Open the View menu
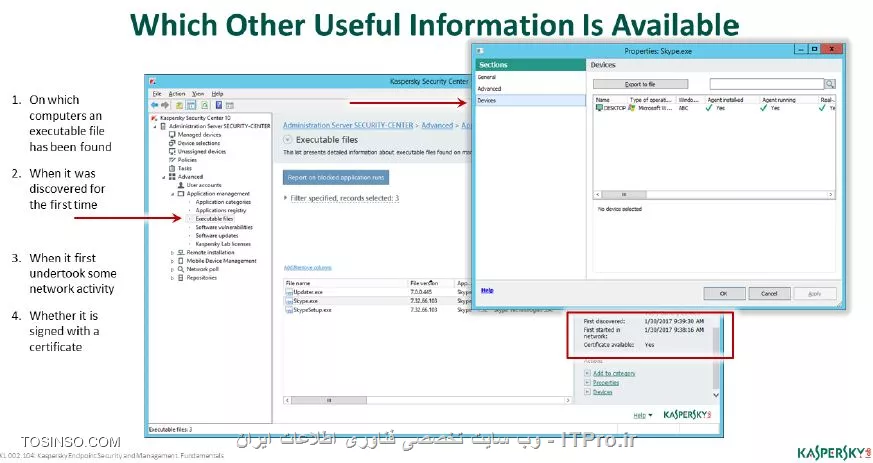 (198, 94)
